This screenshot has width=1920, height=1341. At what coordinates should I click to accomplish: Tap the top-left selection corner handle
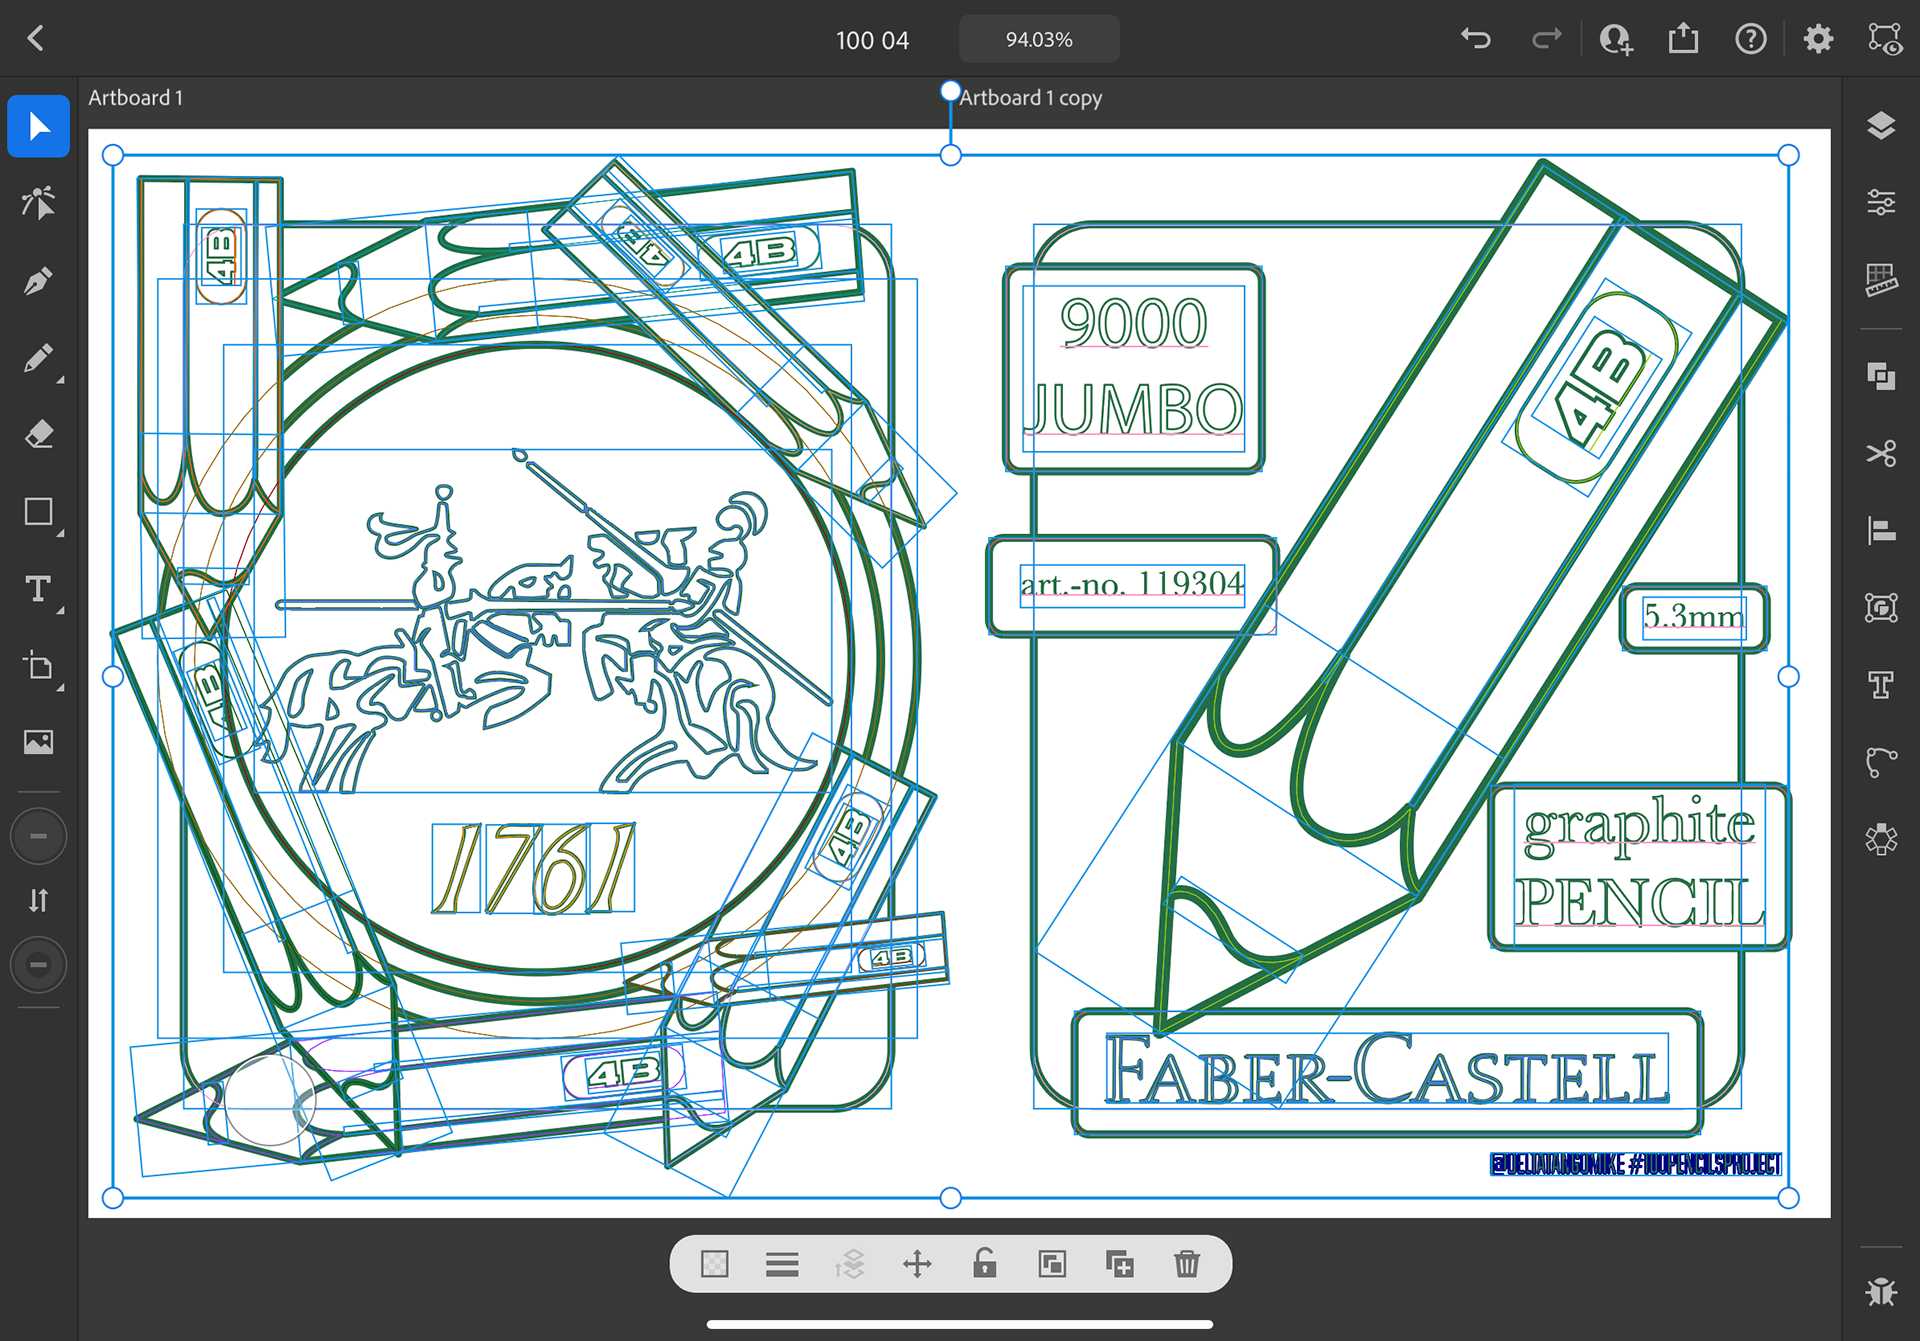click(113, 155)
